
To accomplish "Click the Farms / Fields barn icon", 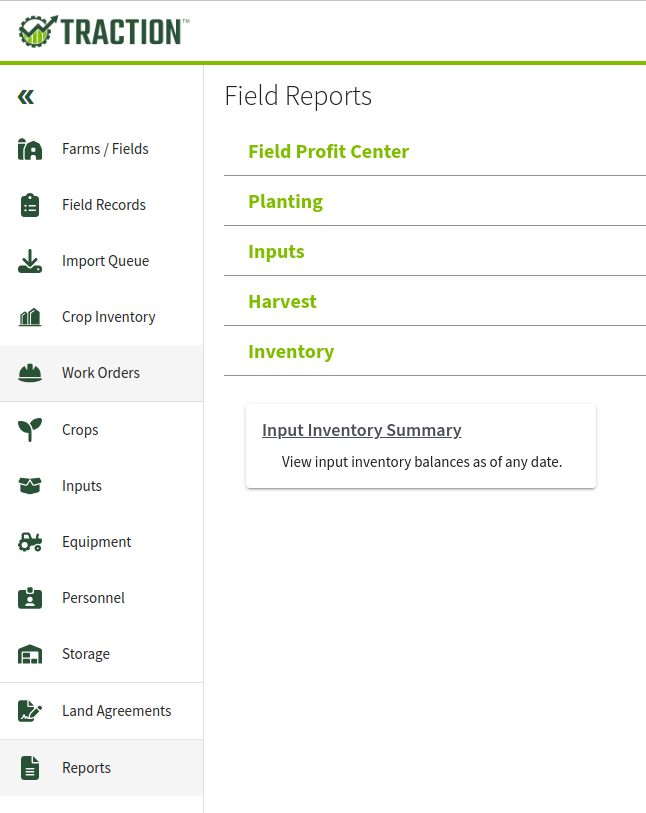I will coord(30,149).
